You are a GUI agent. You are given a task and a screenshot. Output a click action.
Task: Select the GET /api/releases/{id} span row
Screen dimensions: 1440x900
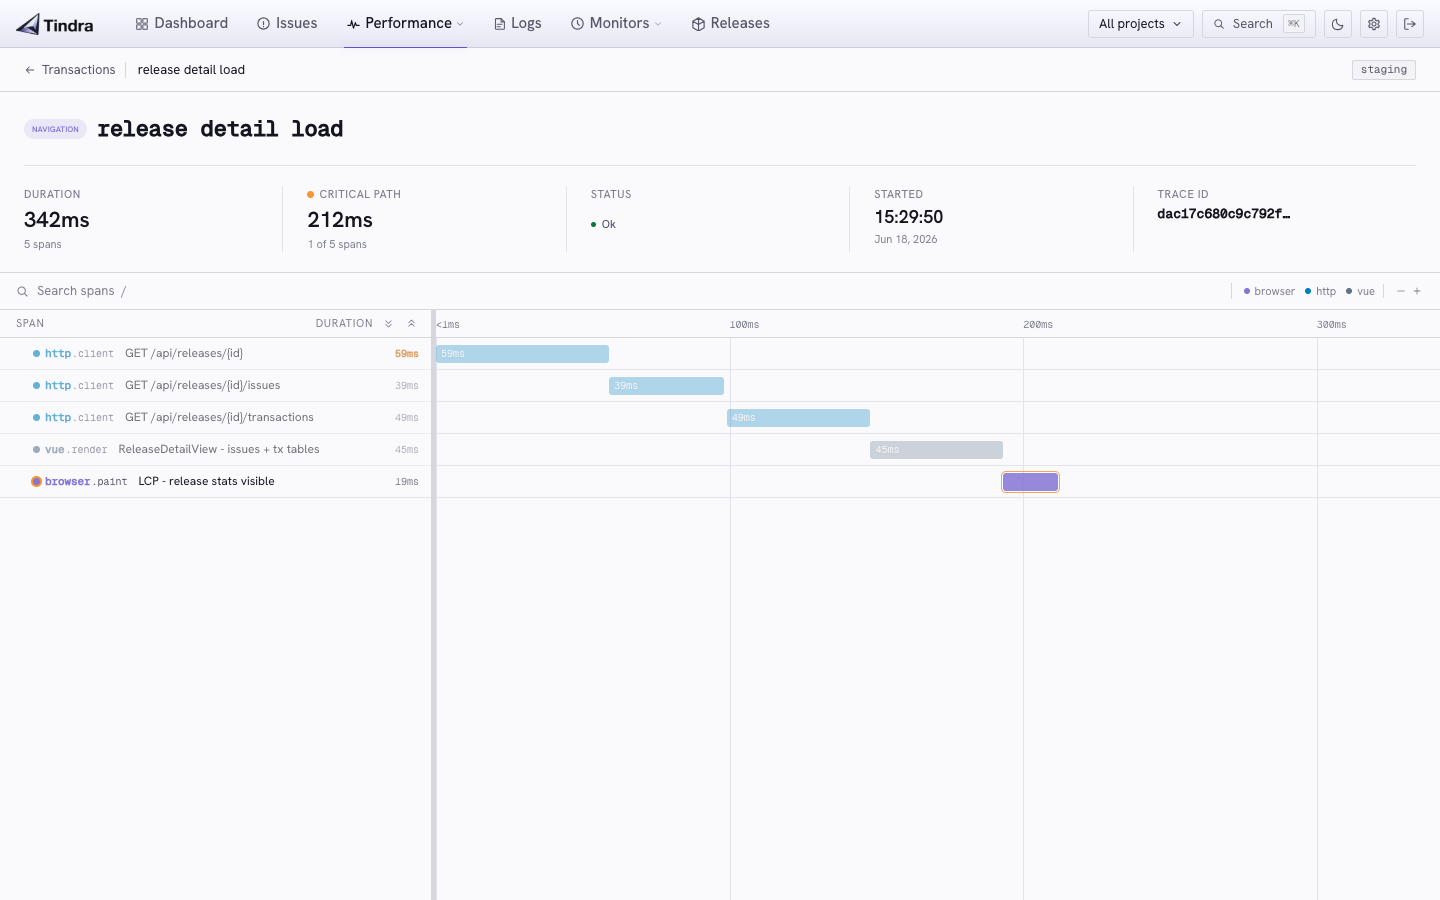pos(215,354)
